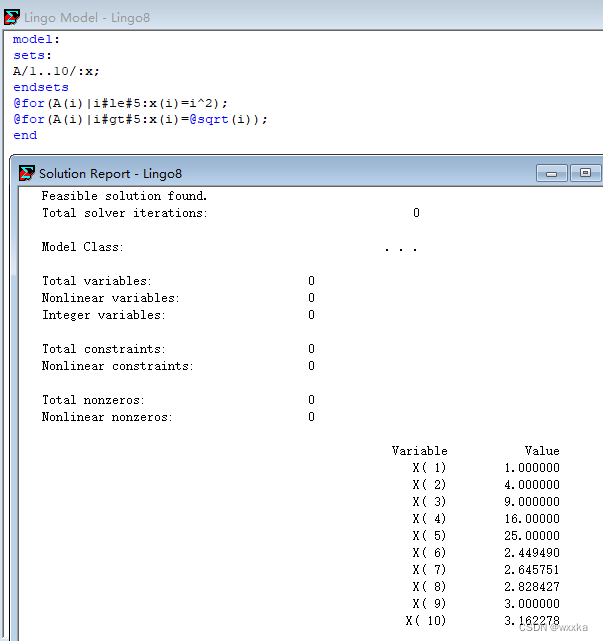The image size is (603, 641).
Task: Click the 'Nonlinear nonzeros:' label
Action: click(107, 417)
